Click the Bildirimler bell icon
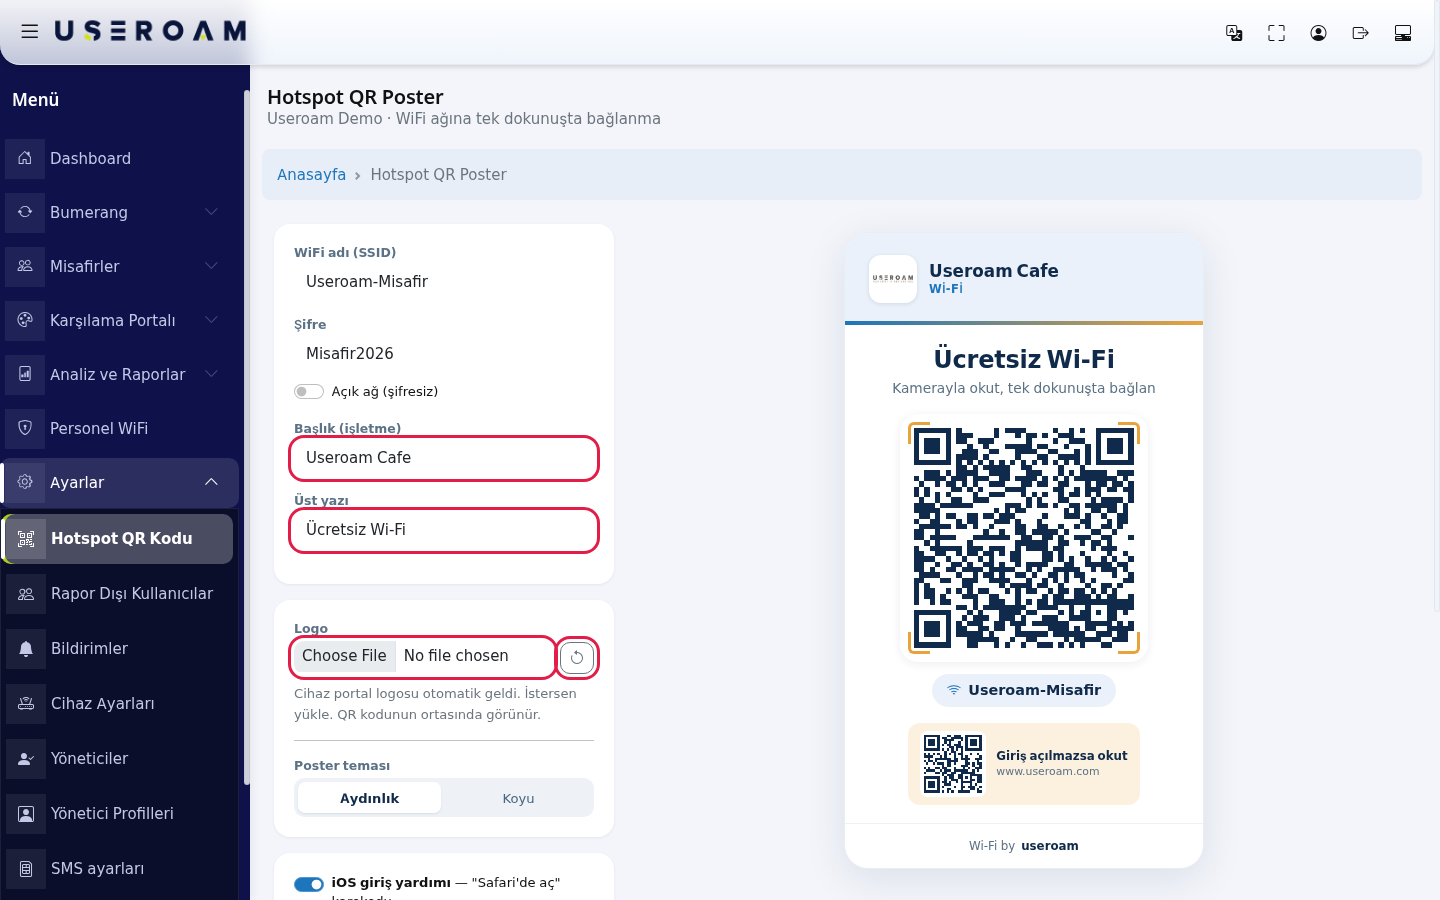Screen dimensions: 1440x900 (26, 648)
